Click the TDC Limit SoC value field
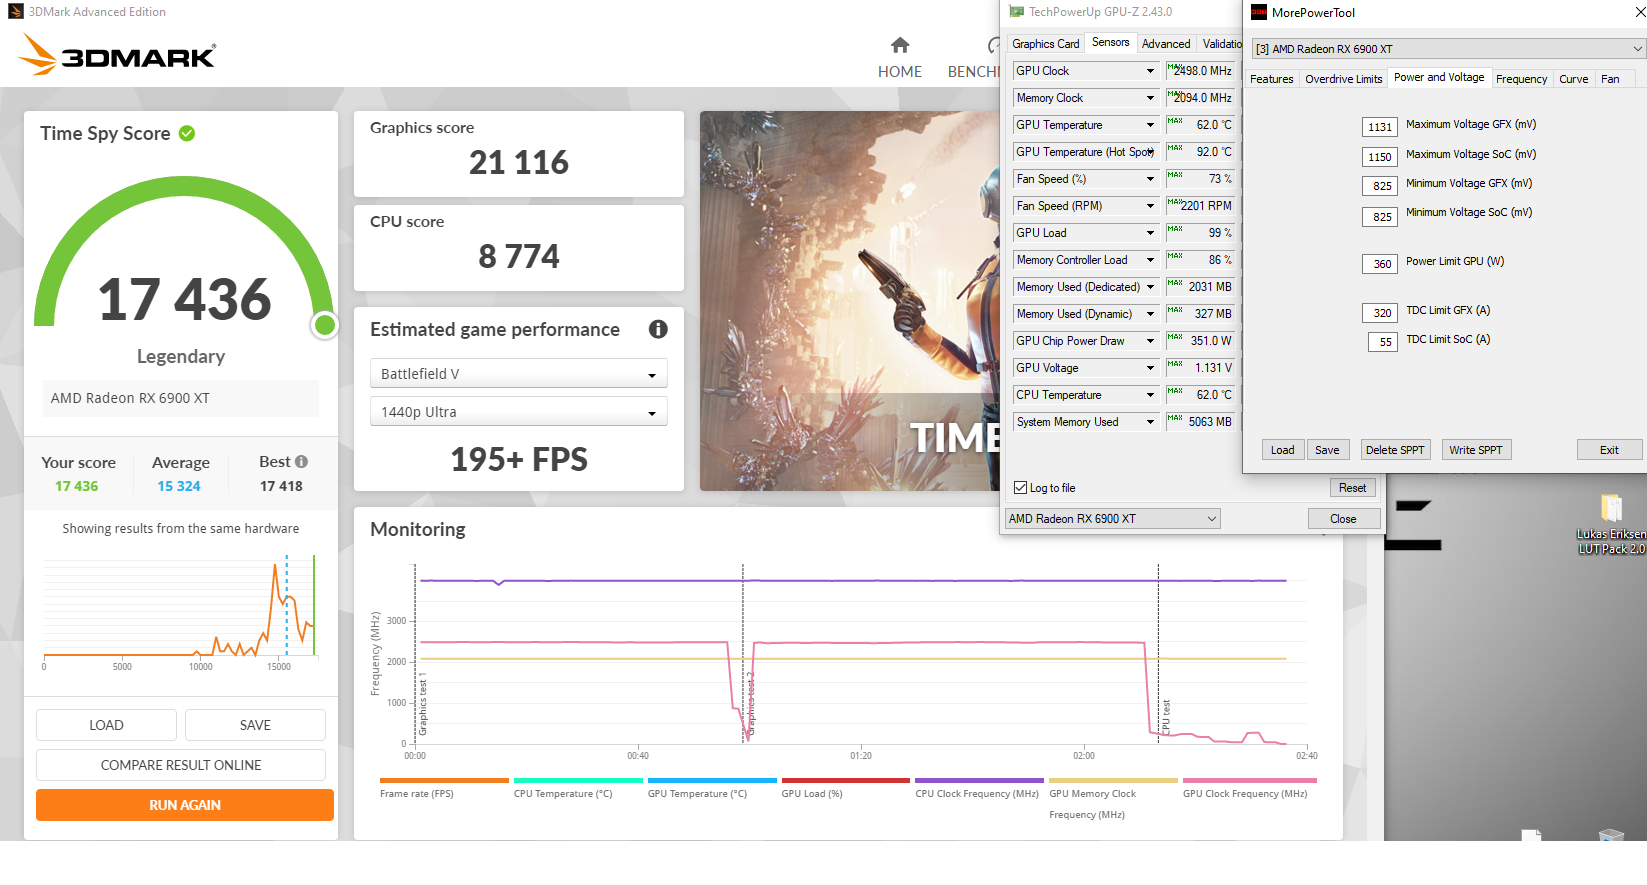 (1383, 342)
